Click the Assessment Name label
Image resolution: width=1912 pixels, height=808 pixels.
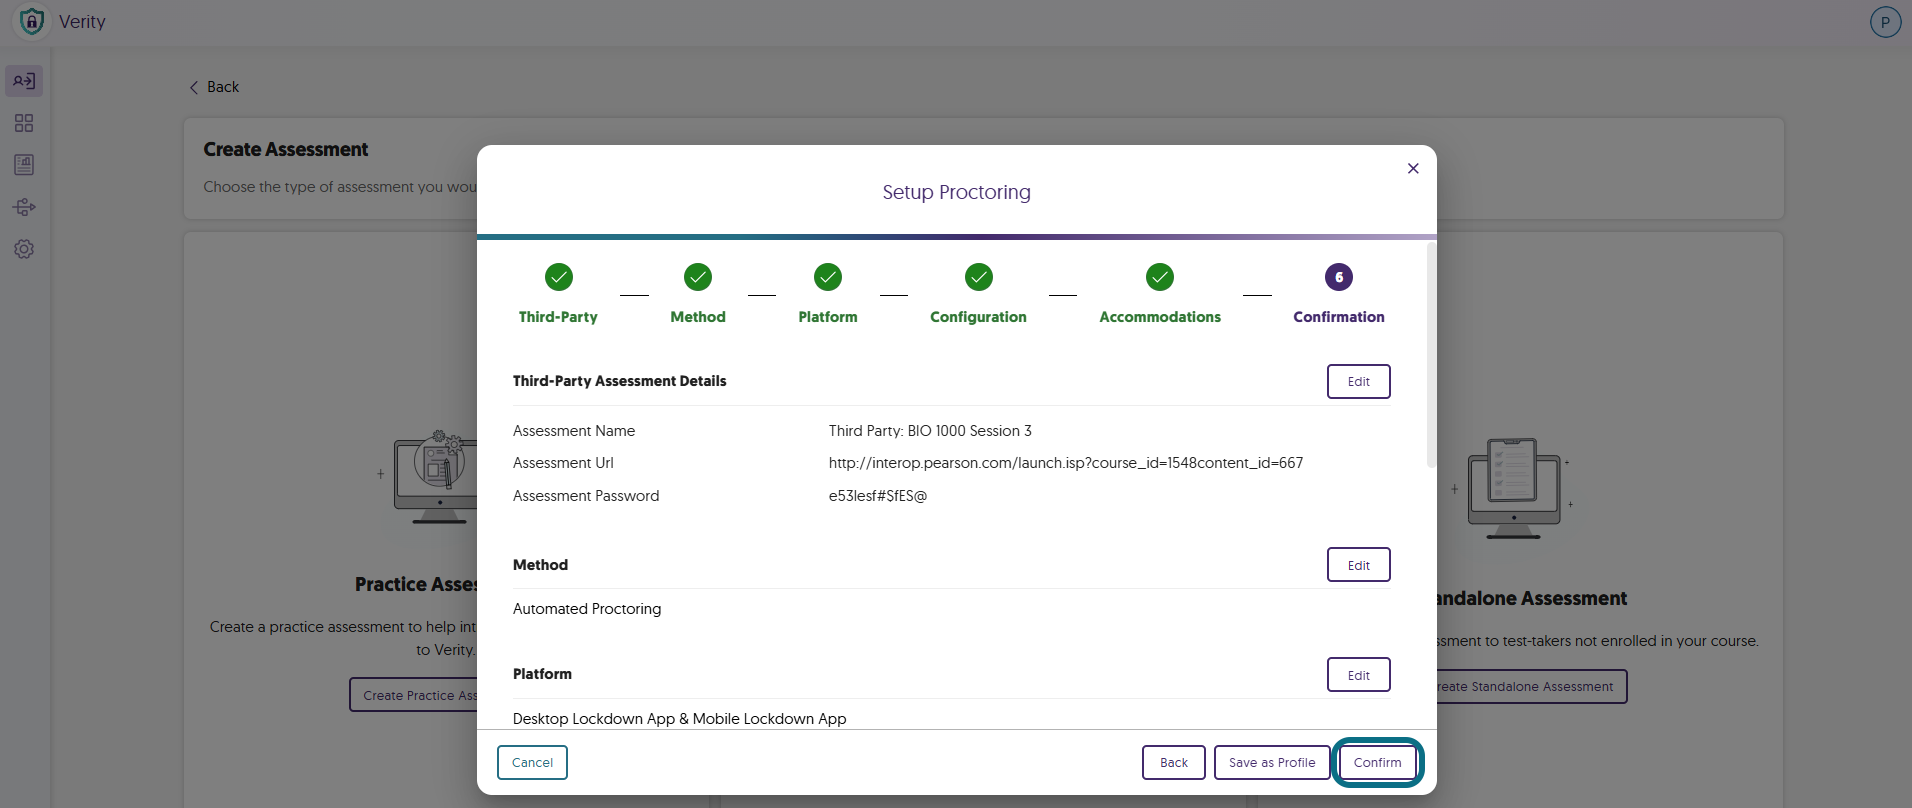click(x=574, y=431)
